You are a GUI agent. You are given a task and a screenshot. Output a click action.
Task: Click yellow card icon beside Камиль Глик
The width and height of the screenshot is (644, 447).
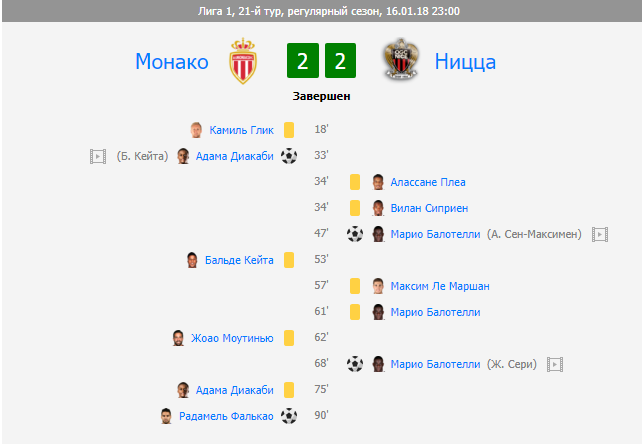(x=289, y=130)
